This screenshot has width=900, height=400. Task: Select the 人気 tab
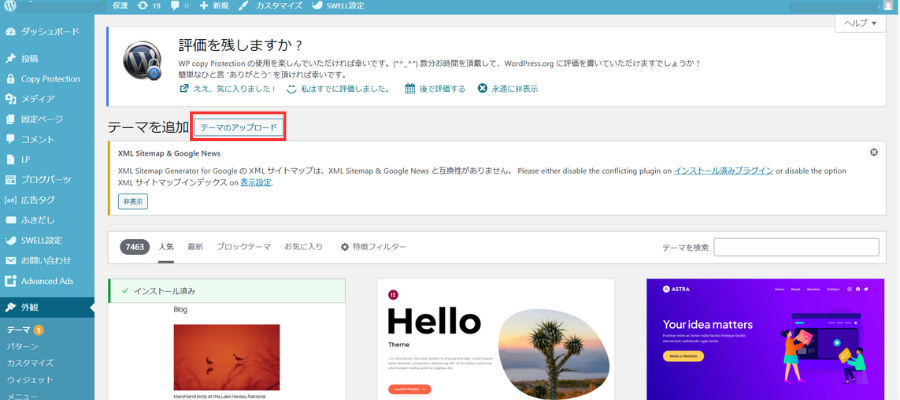pos(166,247)
